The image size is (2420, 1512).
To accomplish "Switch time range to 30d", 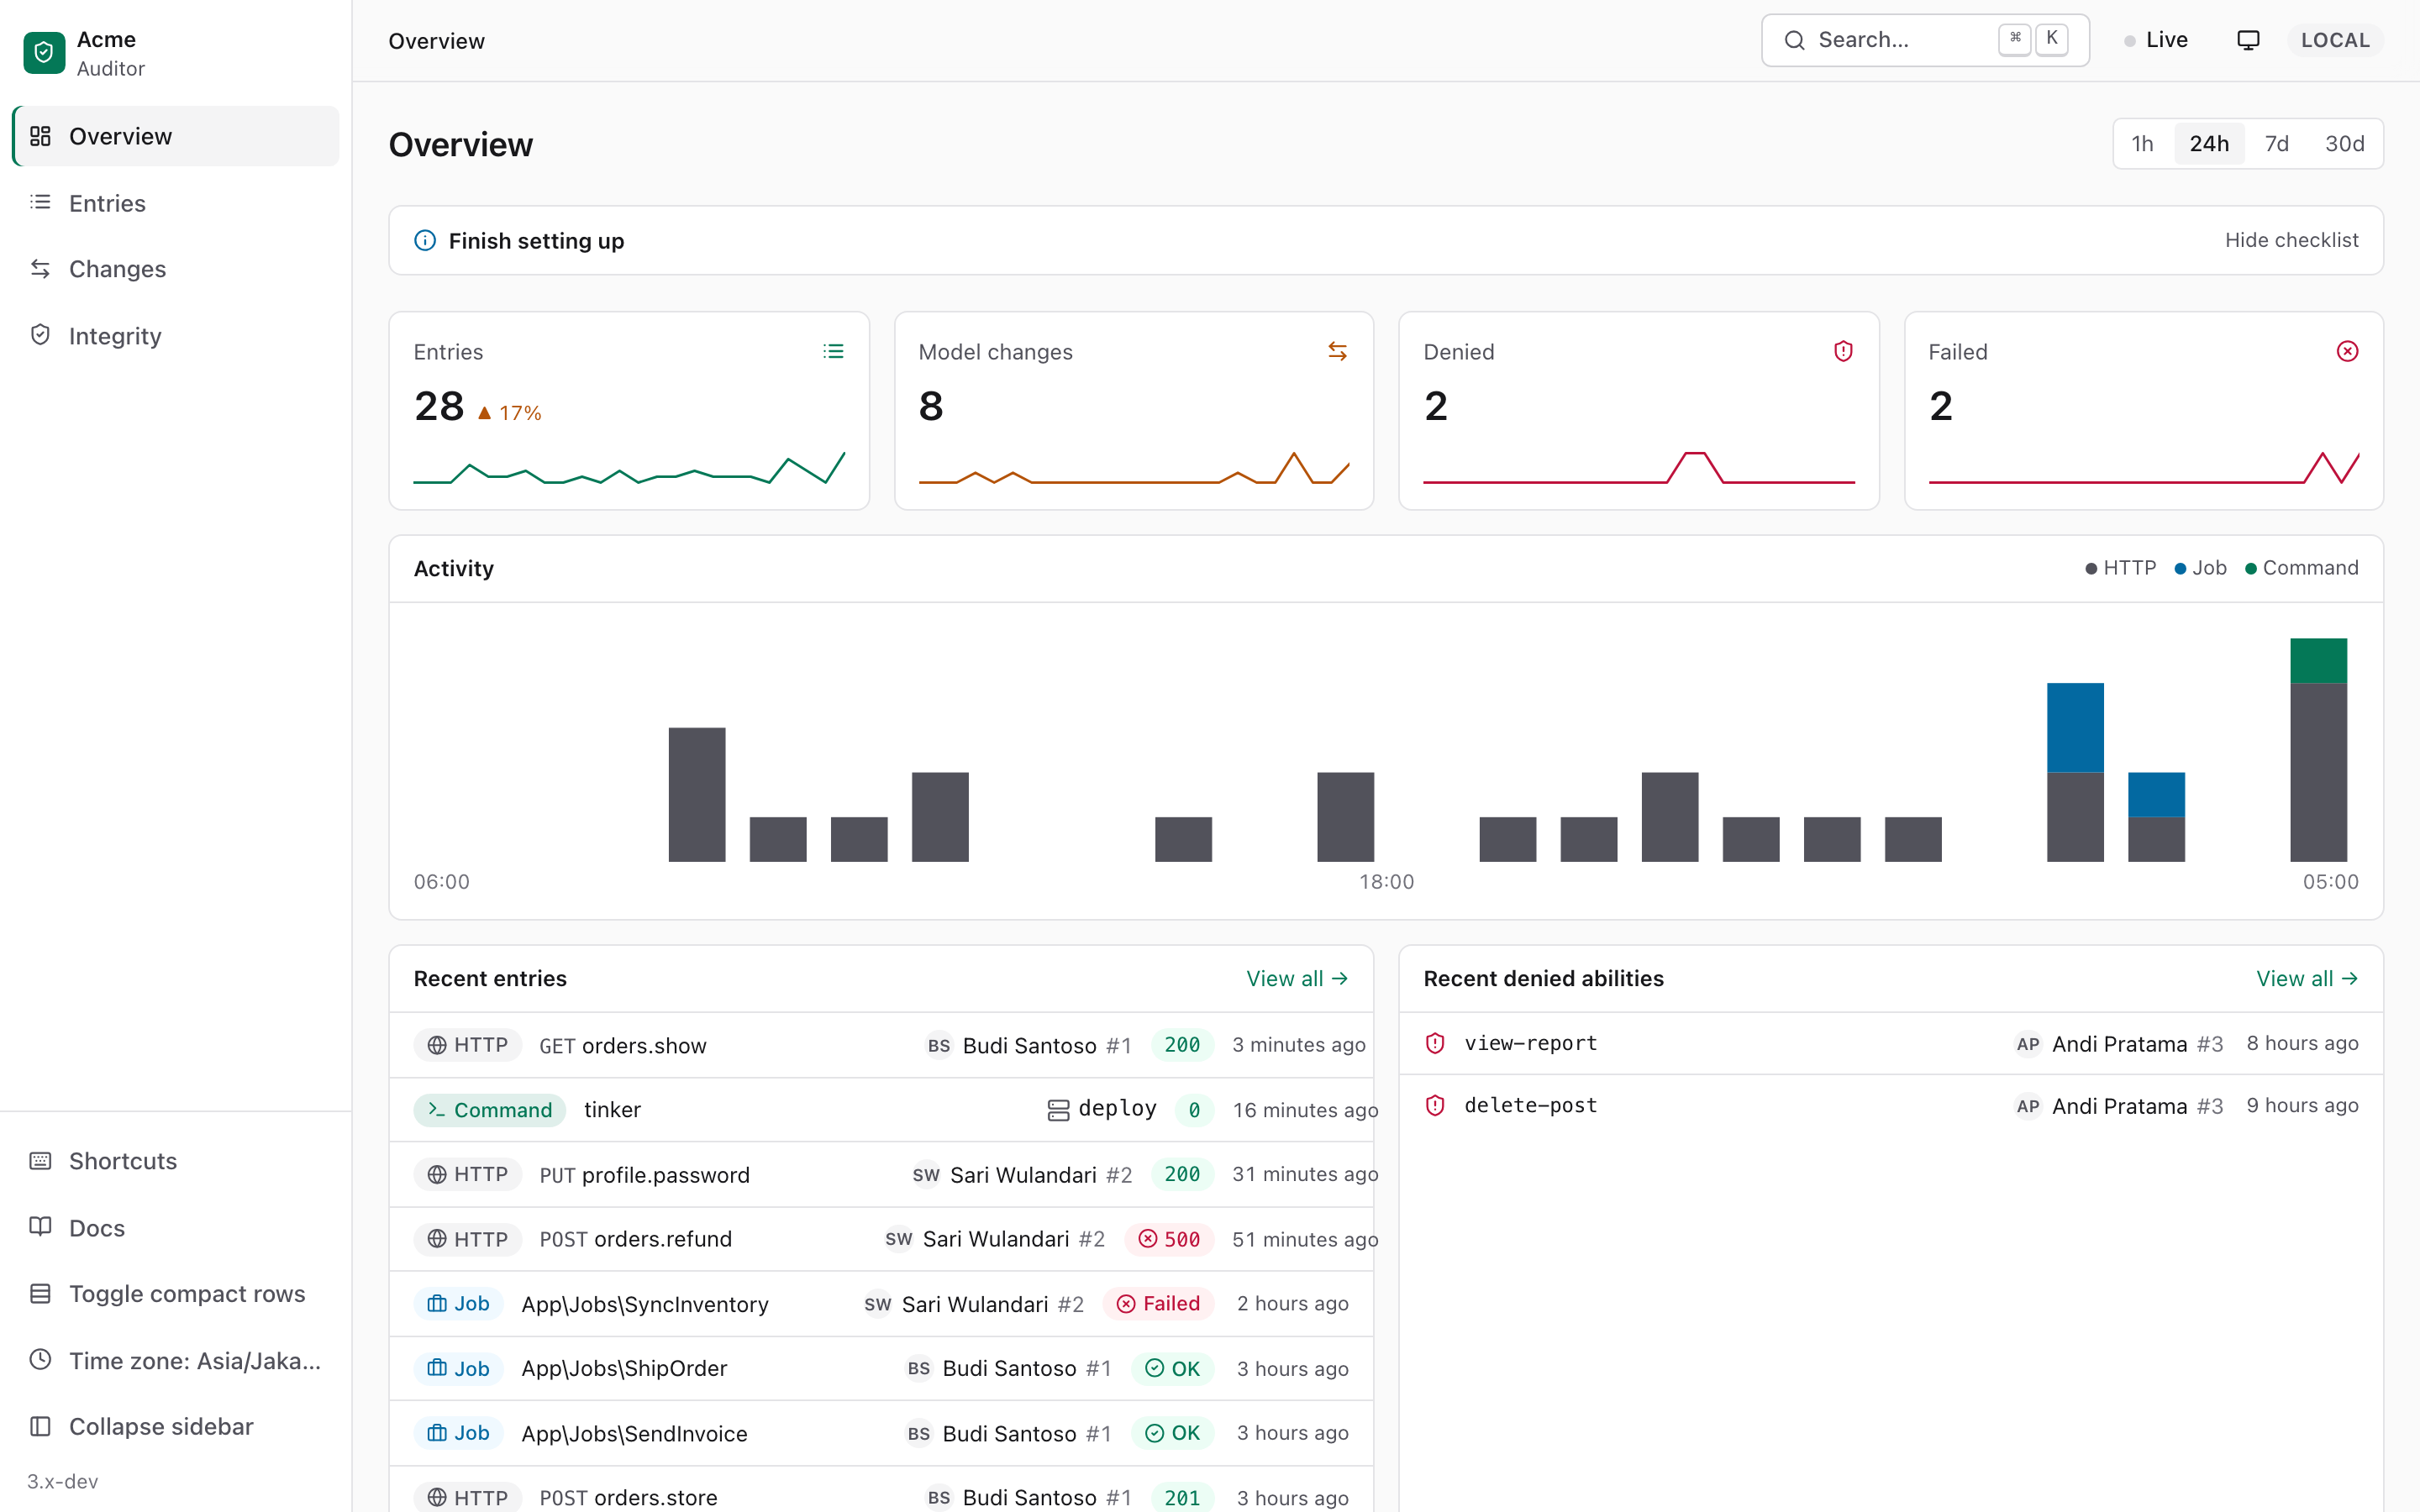I will pyautogui.click(x=2344, y=144).
